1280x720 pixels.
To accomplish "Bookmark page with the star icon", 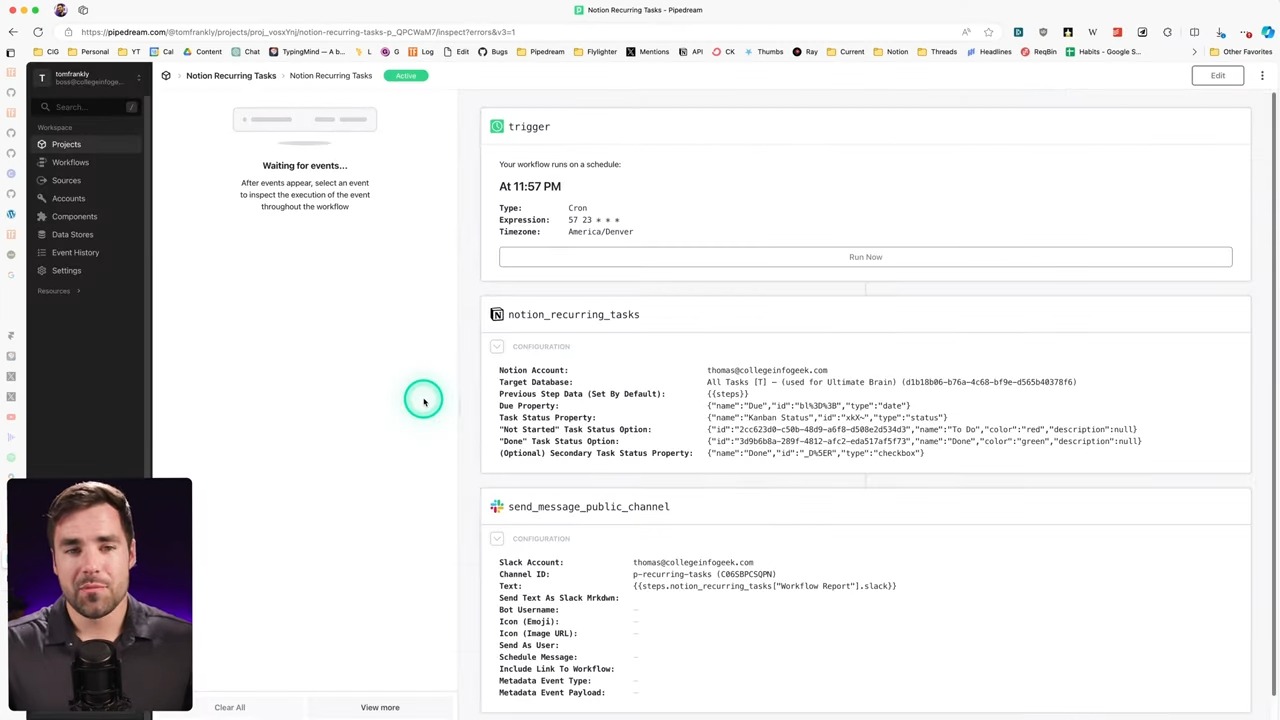I will [988, 32].
